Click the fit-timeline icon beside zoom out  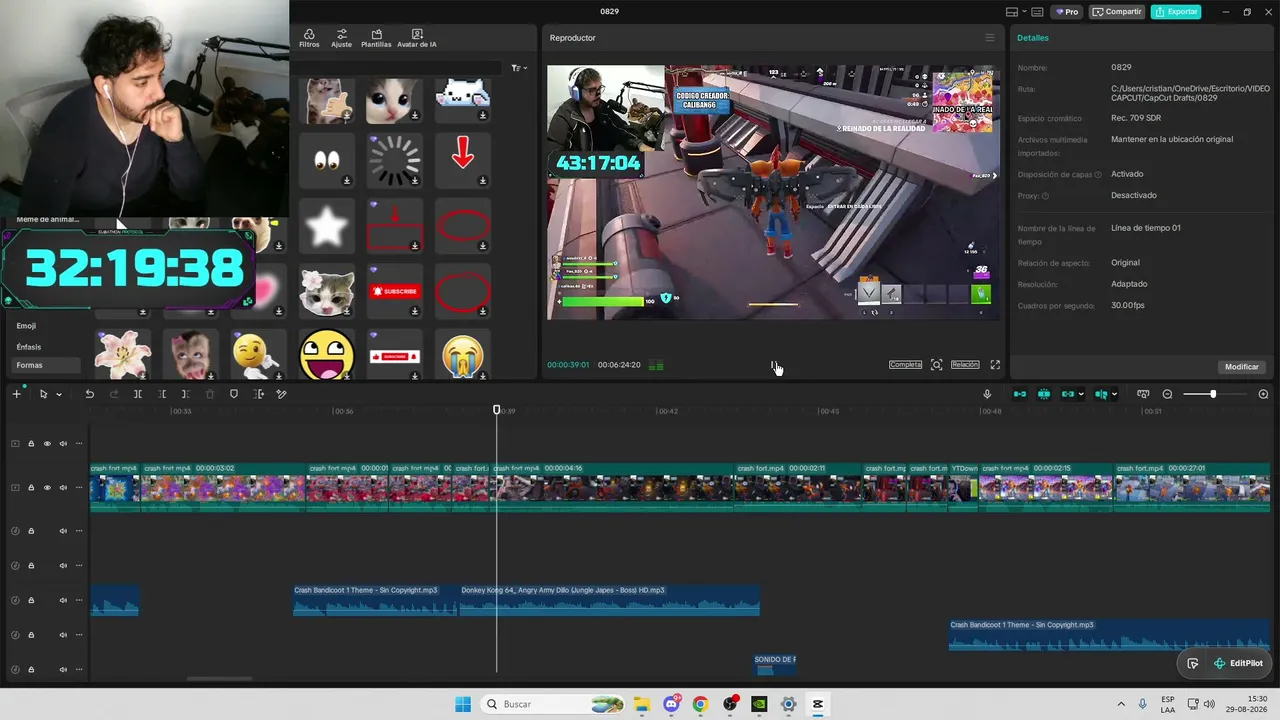click(1143, 394)
